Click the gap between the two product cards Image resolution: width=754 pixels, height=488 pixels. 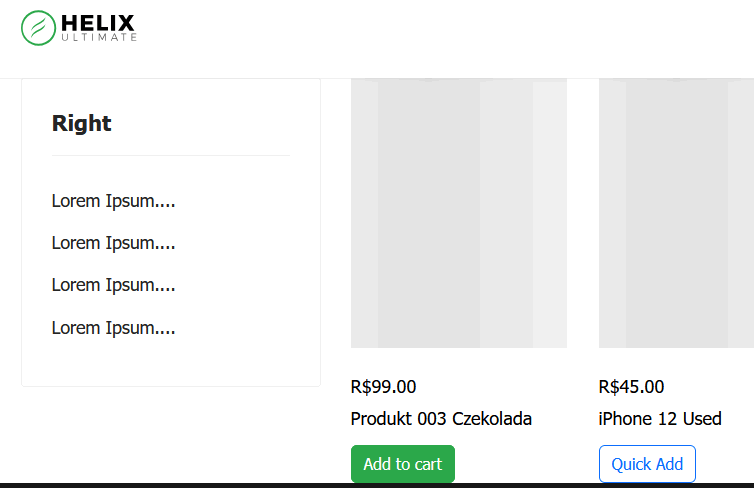582,250
